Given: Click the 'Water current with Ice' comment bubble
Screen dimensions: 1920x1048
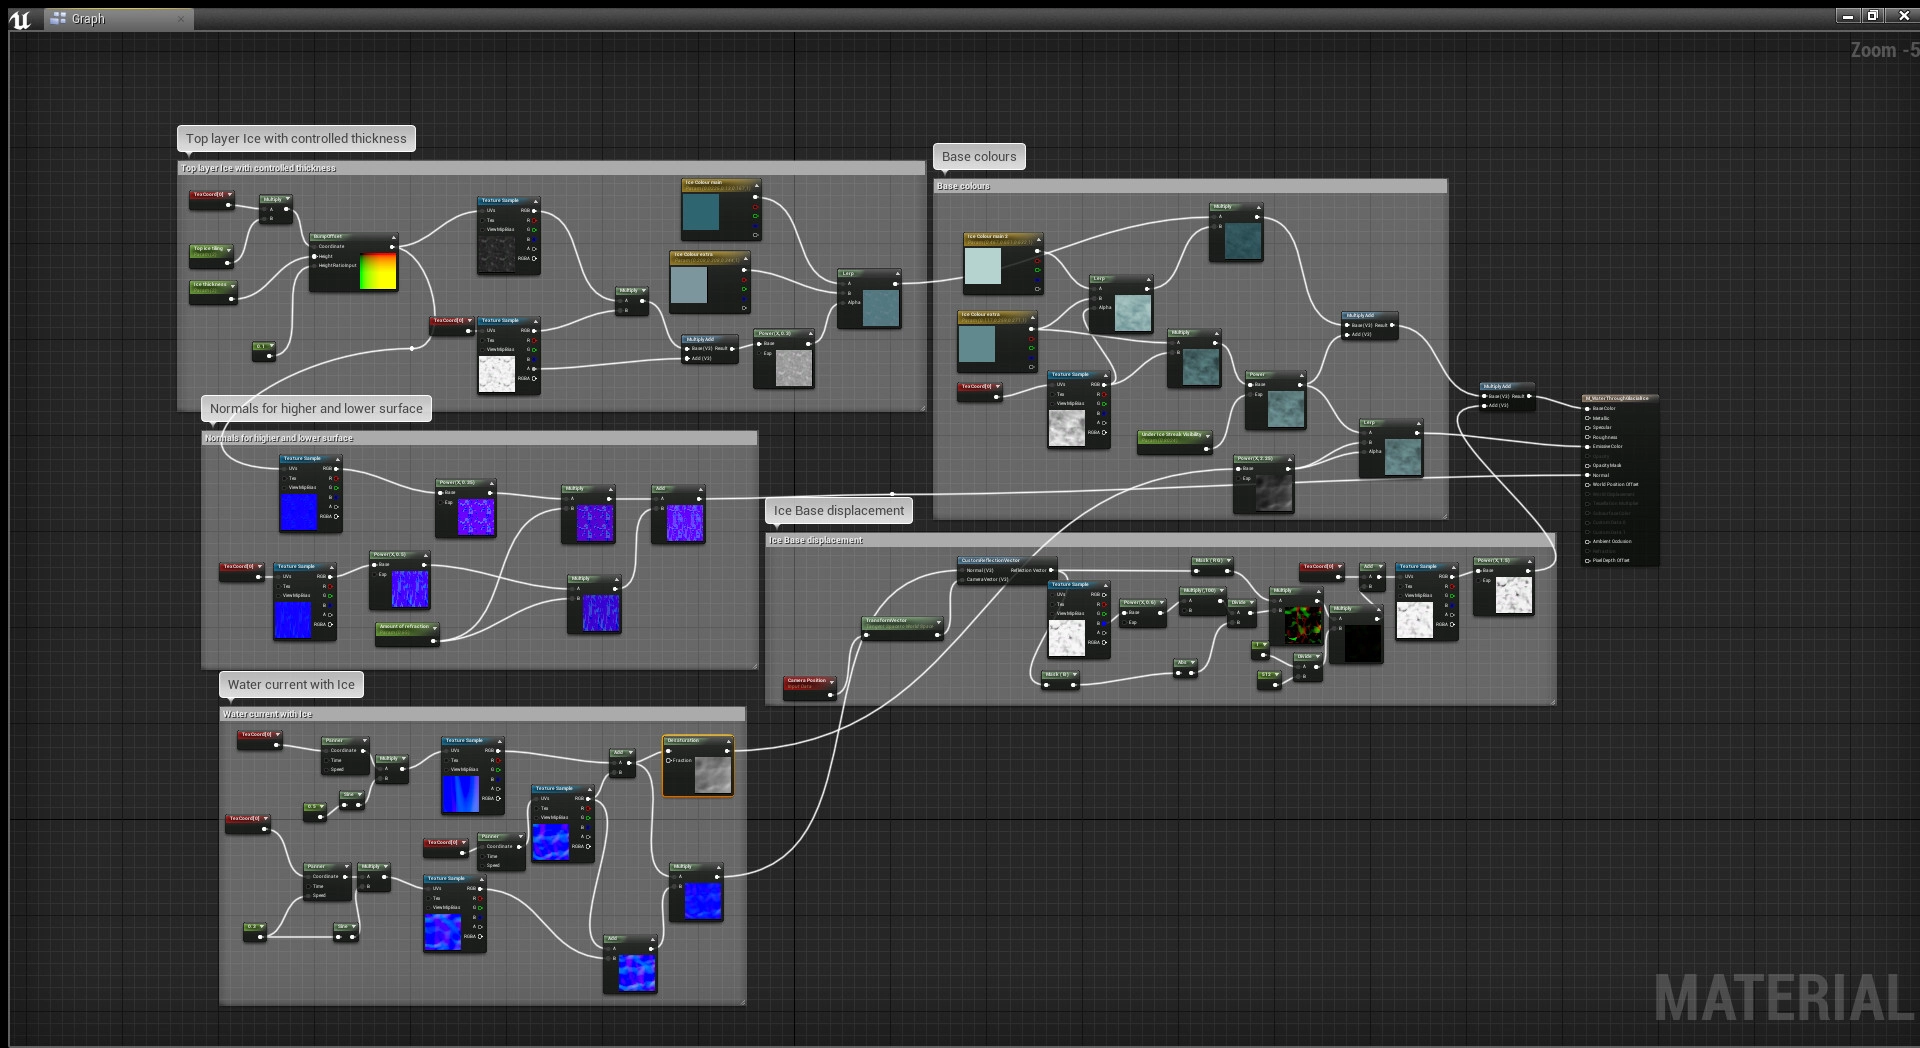Looking at the screenshot, I should pos(291,685).
